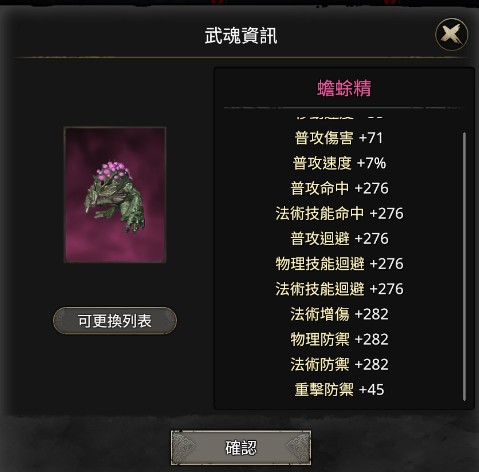Select the 普攻迴避 +276 stat row
The height and width of the screenshot is (472, 479).
(339, 238)
